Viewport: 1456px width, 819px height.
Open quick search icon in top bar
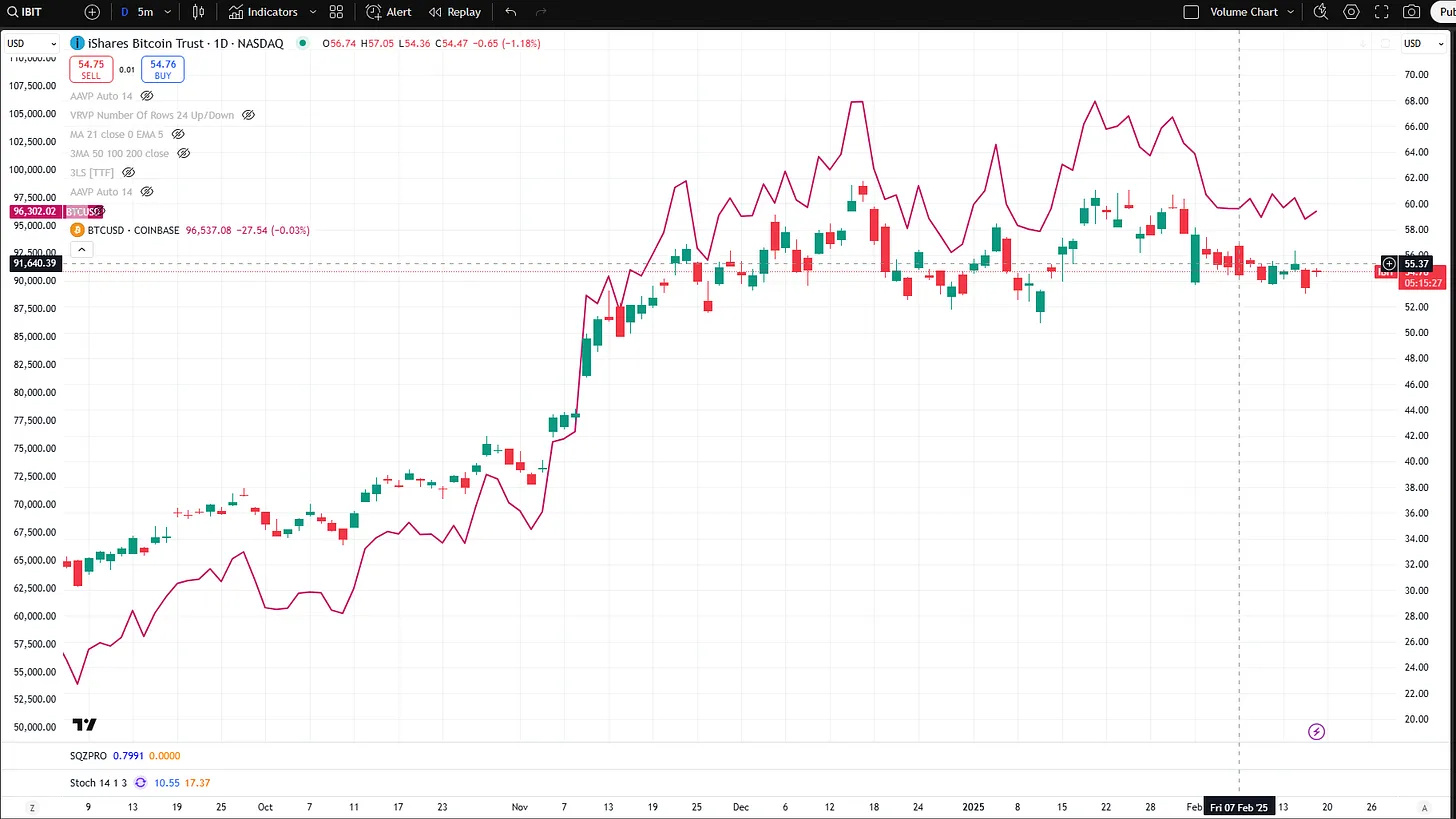click(x=1320, y=12)
